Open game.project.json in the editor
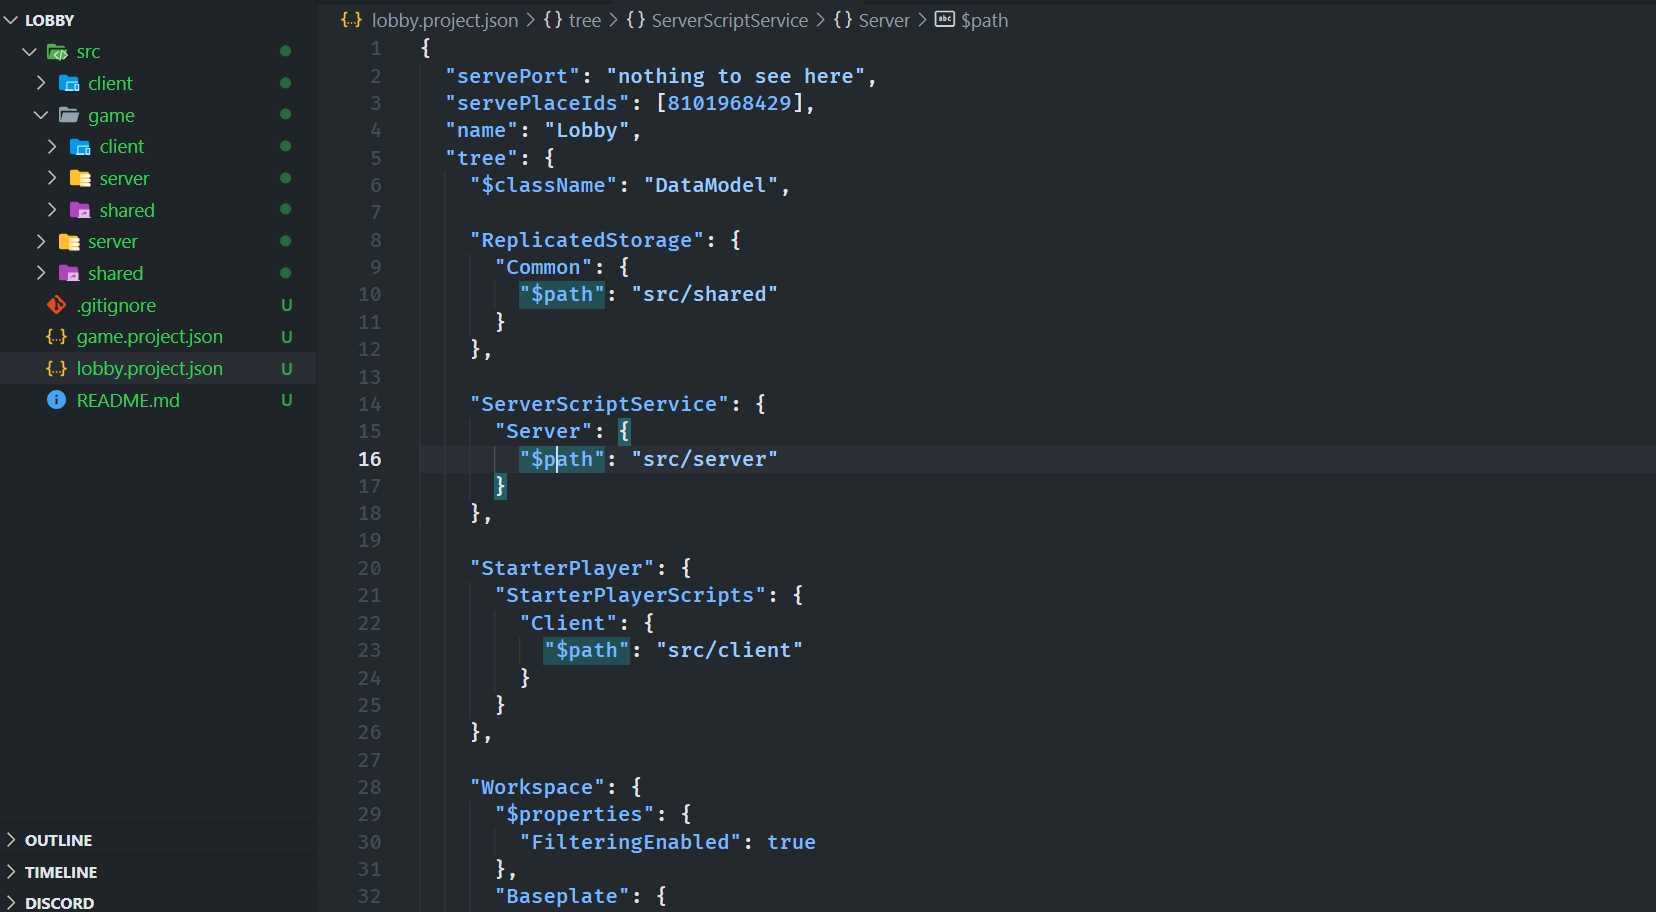The image size is (1656, 912). tap(150, 337)
